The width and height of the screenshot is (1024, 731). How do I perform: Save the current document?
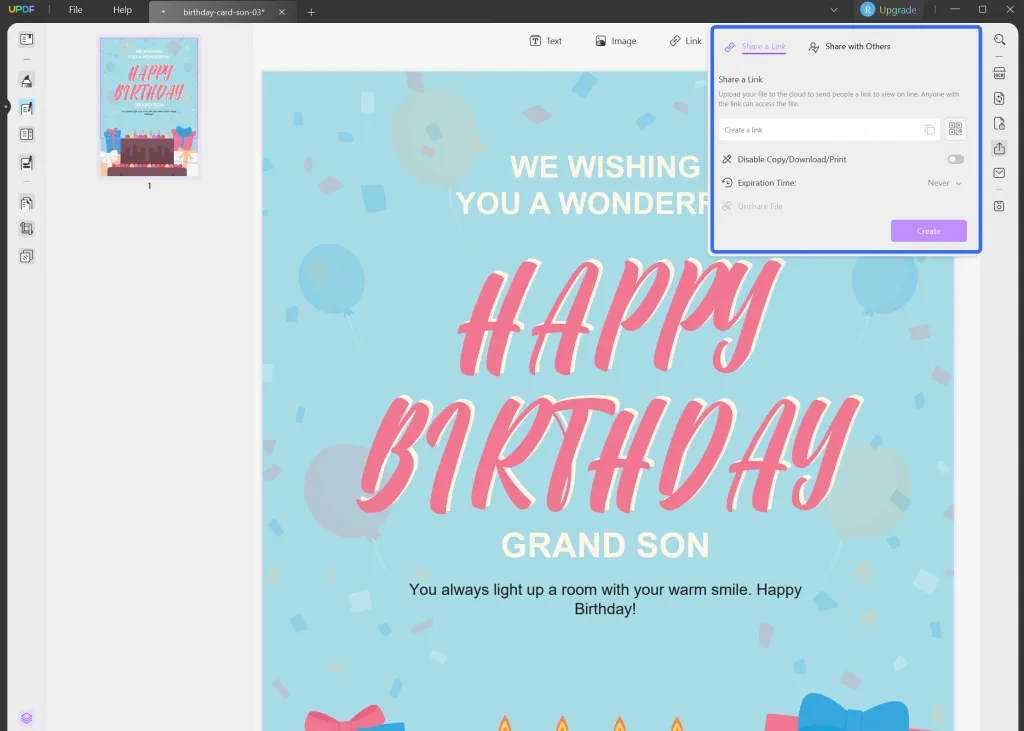click(1000, 206)
